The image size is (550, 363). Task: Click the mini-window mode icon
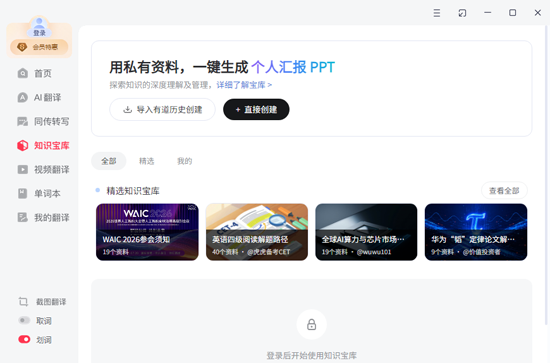pyautogui.click(x=462, y=13)
